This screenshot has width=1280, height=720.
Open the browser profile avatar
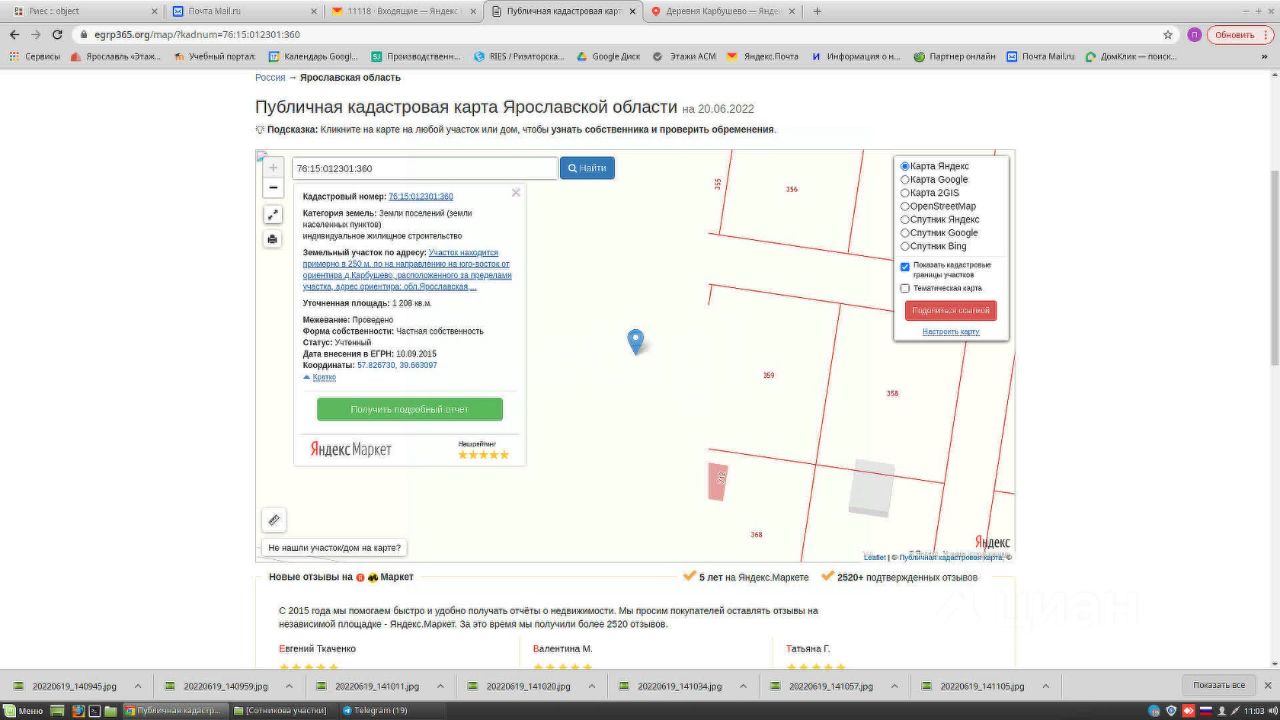[x=1194, y=34]
